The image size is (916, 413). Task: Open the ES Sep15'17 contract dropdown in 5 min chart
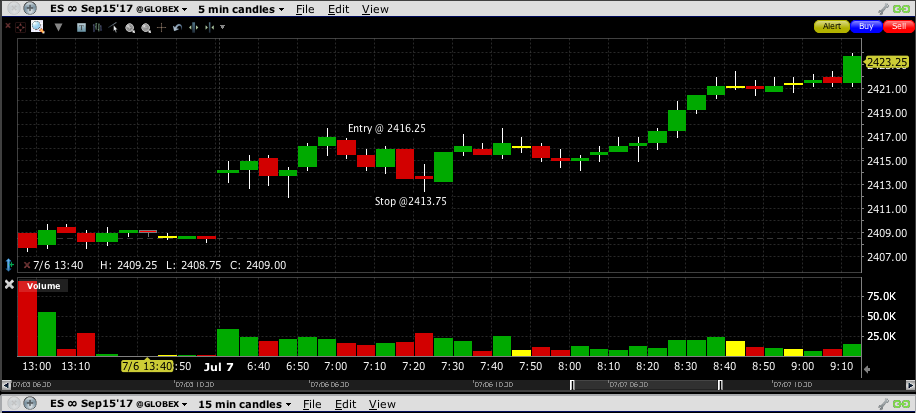point(119,9)
